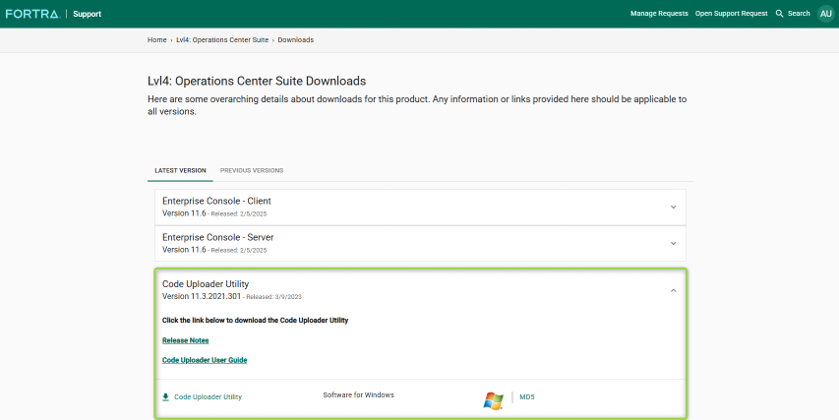Click the Search label in header
Viewport: 839px width, 420px height.
[x=799, y=14]
